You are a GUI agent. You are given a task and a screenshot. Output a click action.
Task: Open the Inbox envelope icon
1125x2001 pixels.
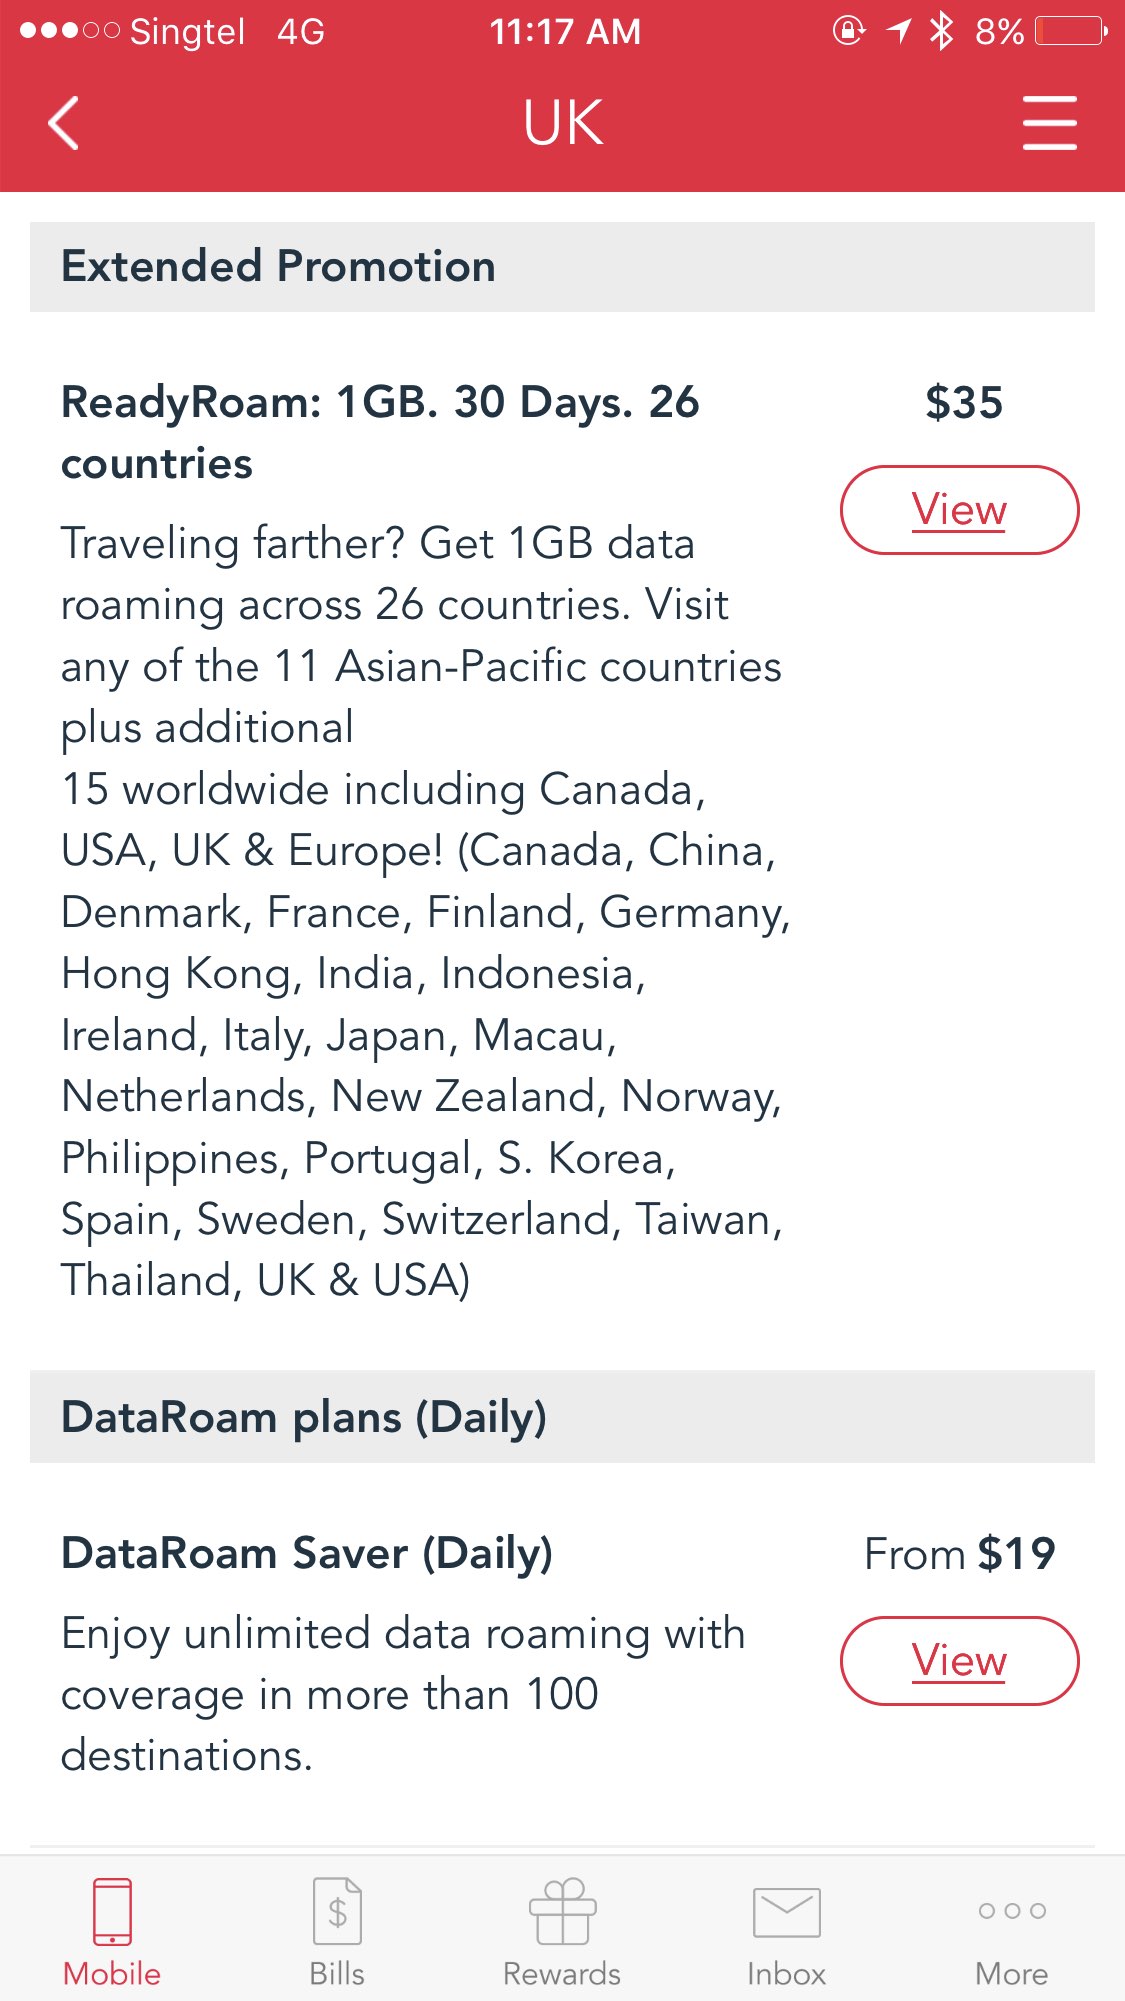coord(786,1912)
